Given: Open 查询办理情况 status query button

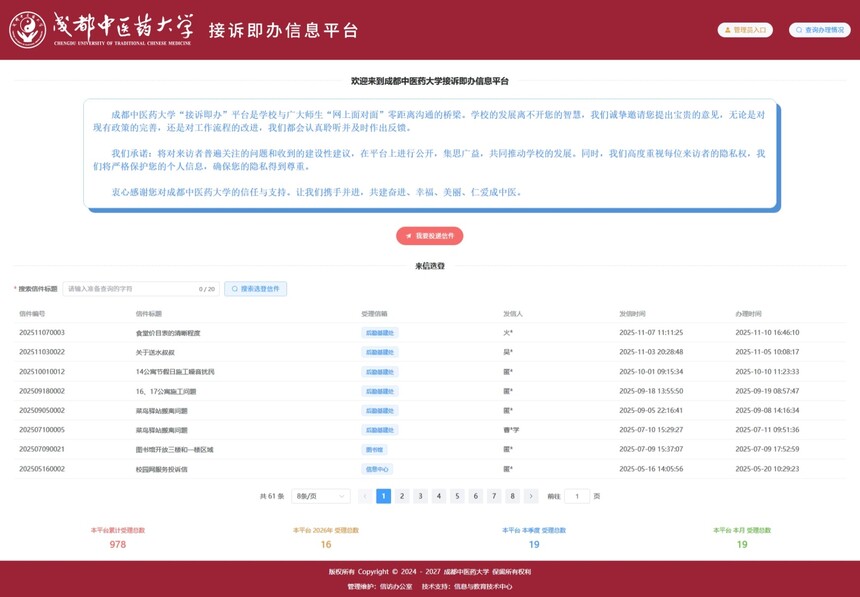Looking at the screenshot, I should coord(819,30).
